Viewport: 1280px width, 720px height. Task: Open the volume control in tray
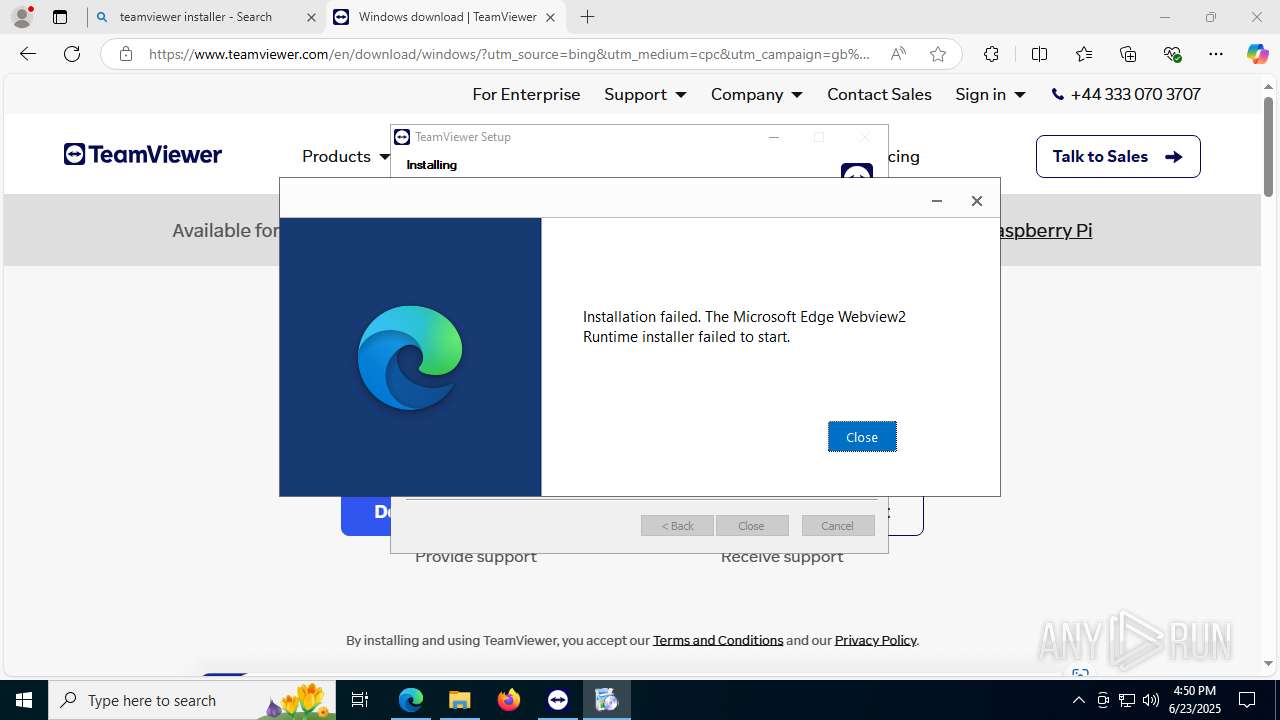(1151, 700)
